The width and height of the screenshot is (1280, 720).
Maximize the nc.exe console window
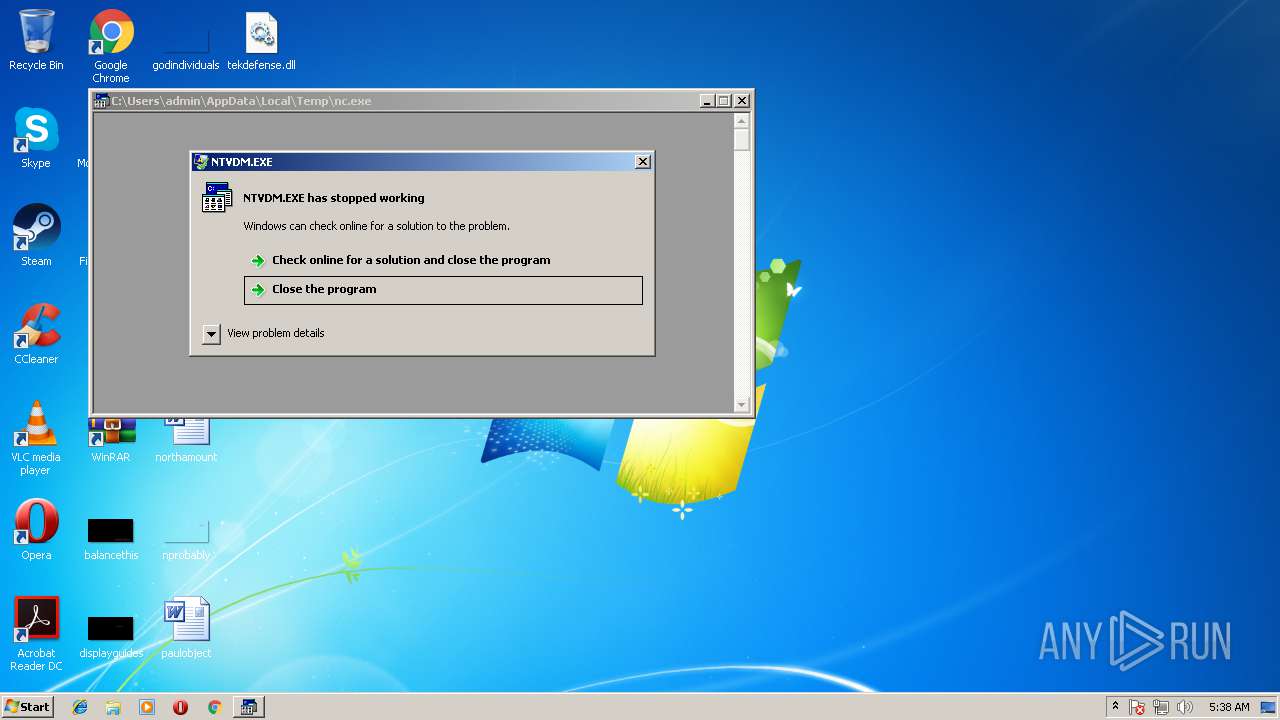pyautogui.click(x=723, y=101)
